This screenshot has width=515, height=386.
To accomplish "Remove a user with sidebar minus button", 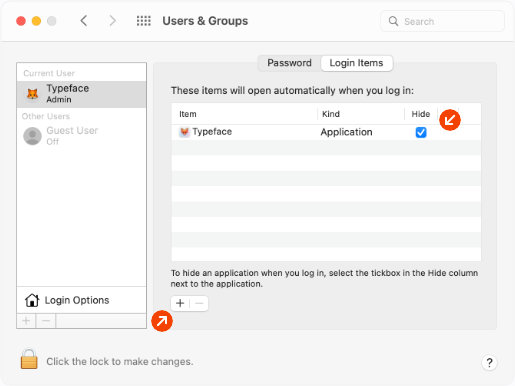I will (x=46, y=321).
